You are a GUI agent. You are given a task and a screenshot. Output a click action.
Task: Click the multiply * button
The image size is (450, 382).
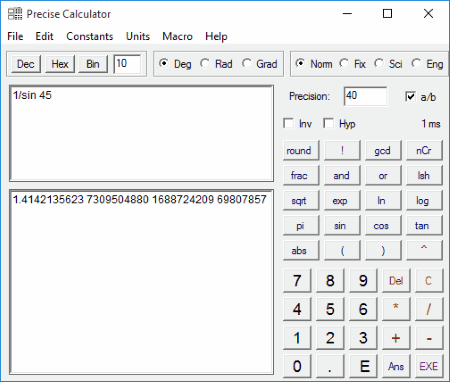(396, 309)
